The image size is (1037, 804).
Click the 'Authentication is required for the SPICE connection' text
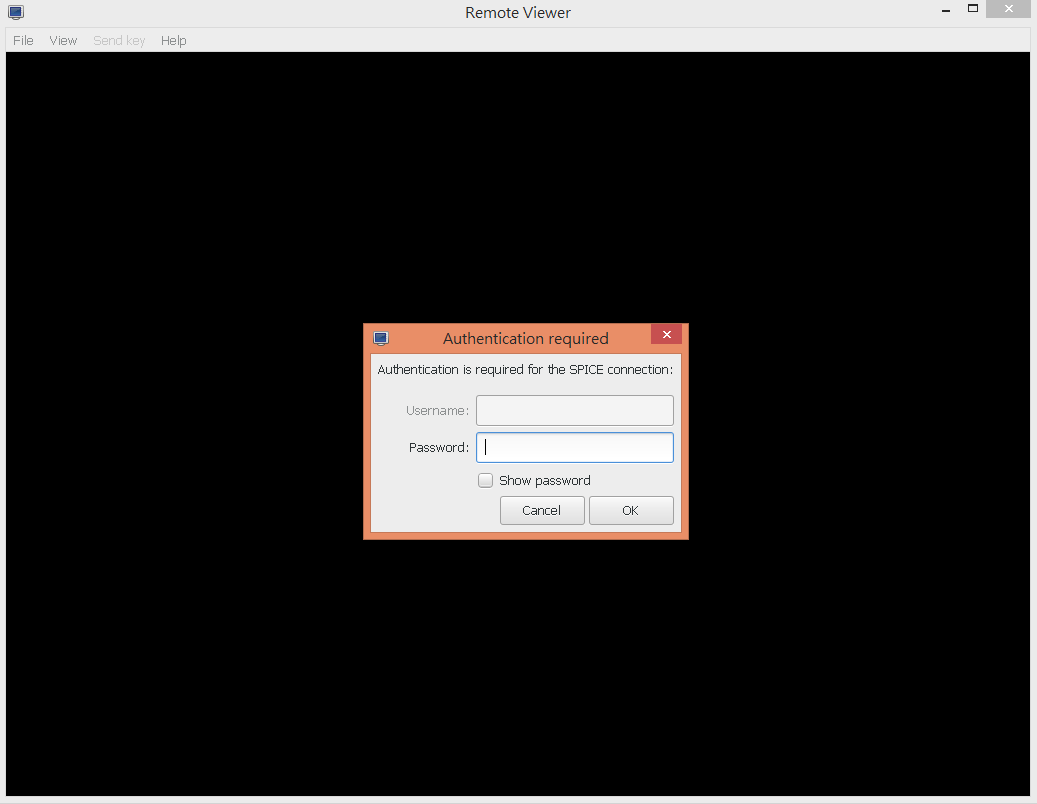tap(525, 370)
